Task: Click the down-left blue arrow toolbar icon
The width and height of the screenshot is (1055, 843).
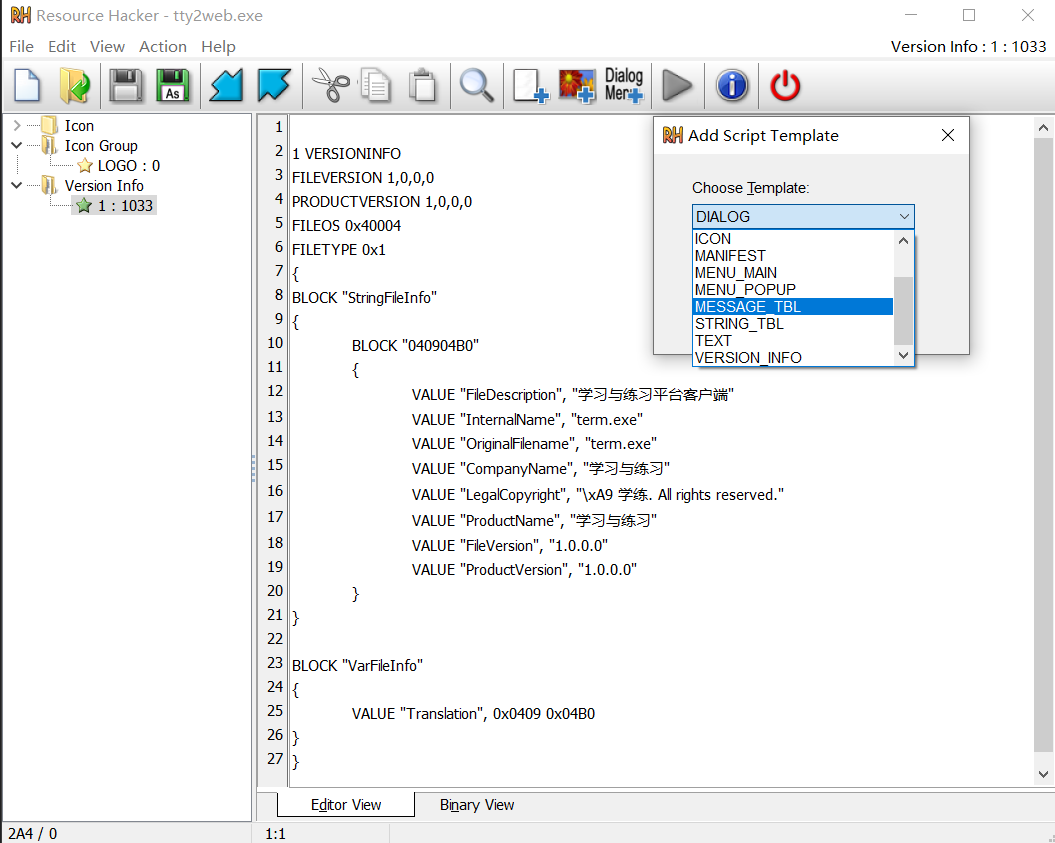Action: point(226,85)
